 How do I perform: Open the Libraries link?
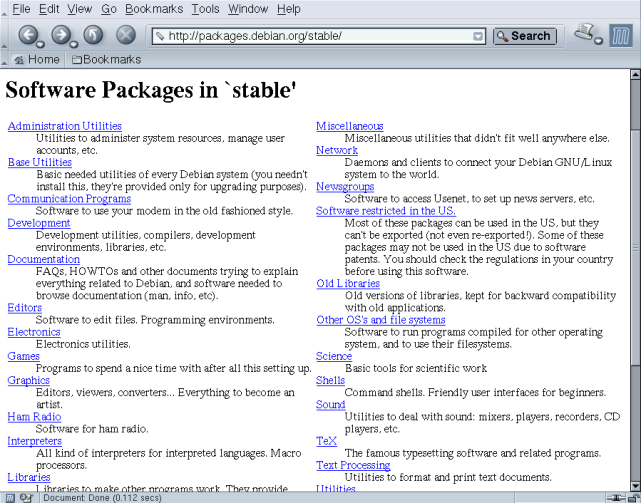(29, 478)
